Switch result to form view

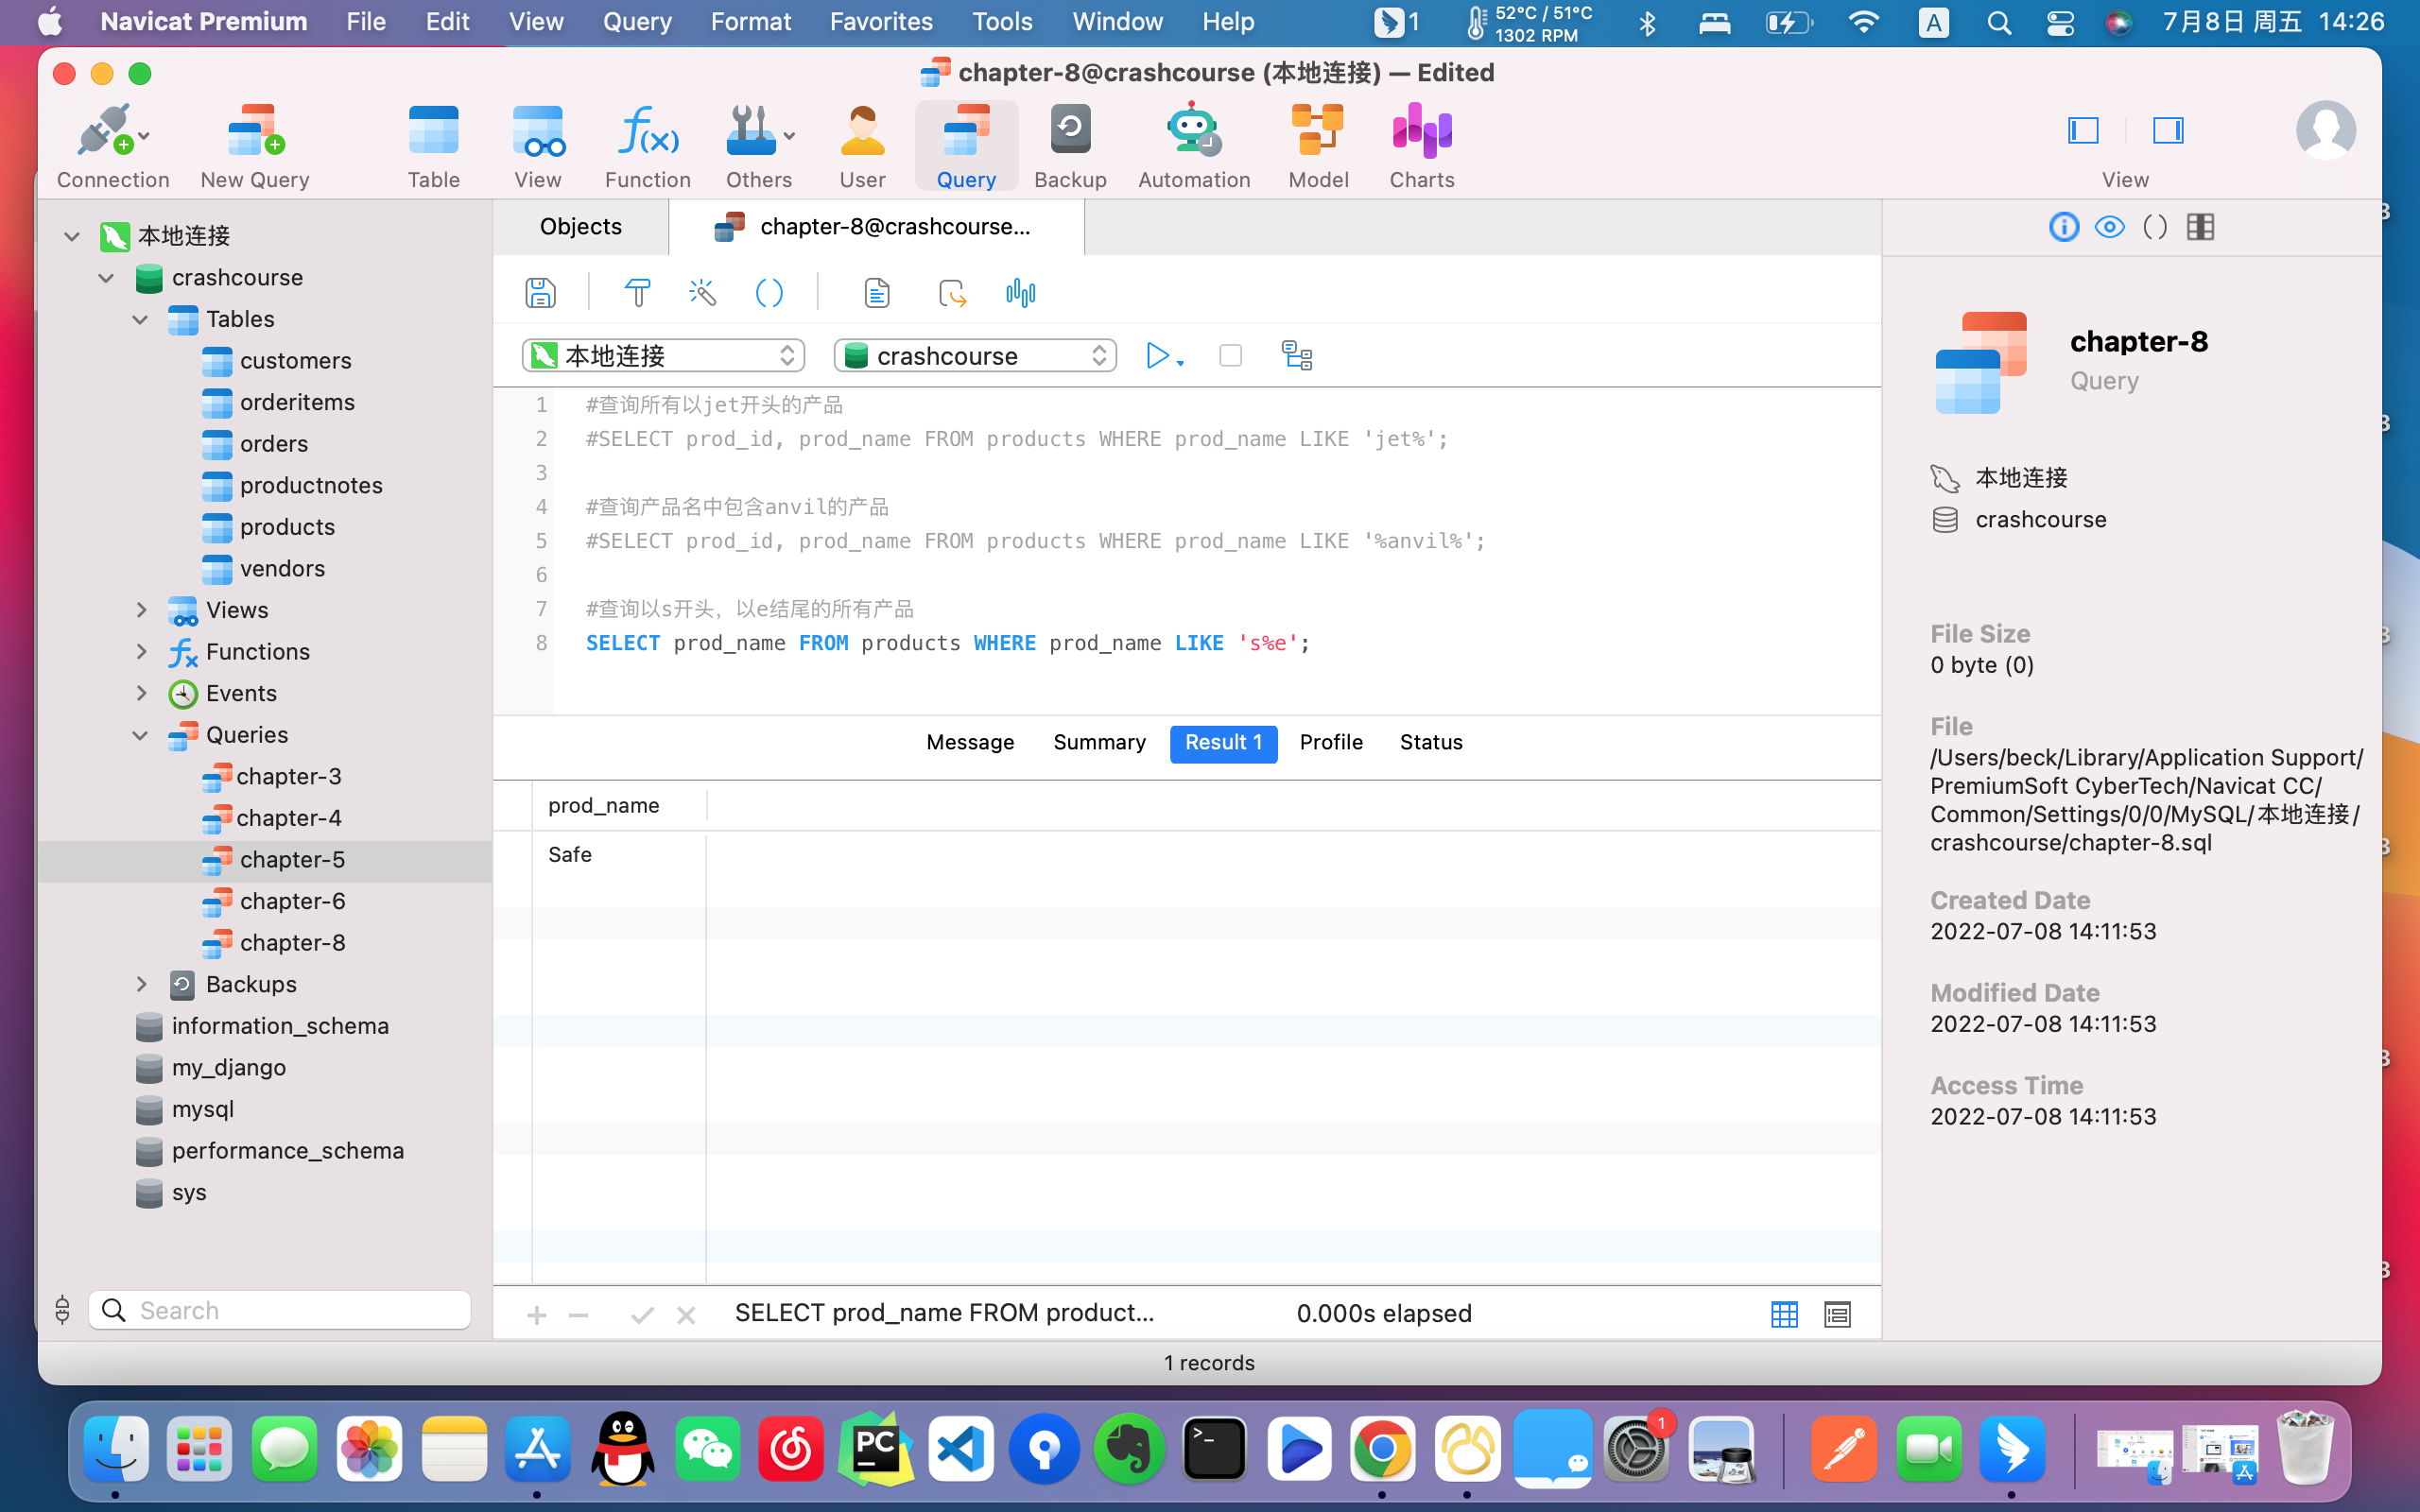pyautogui.click(x=1837, y=1314)
